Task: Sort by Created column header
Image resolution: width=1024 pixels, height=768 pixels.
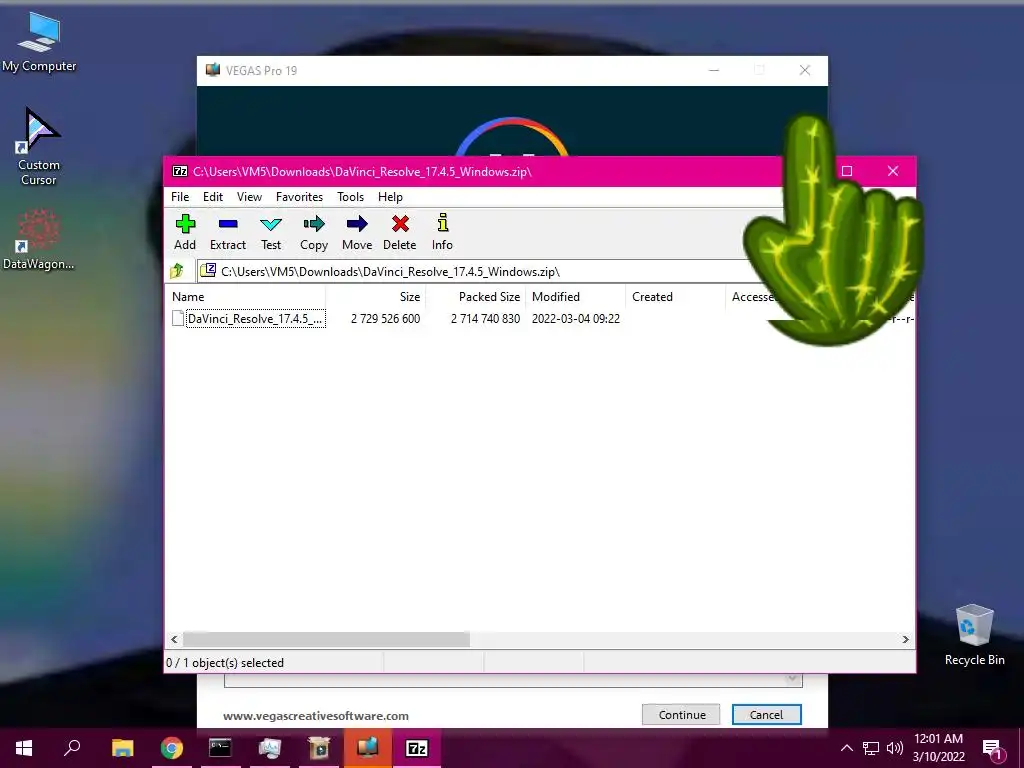Action: [675, 296]
